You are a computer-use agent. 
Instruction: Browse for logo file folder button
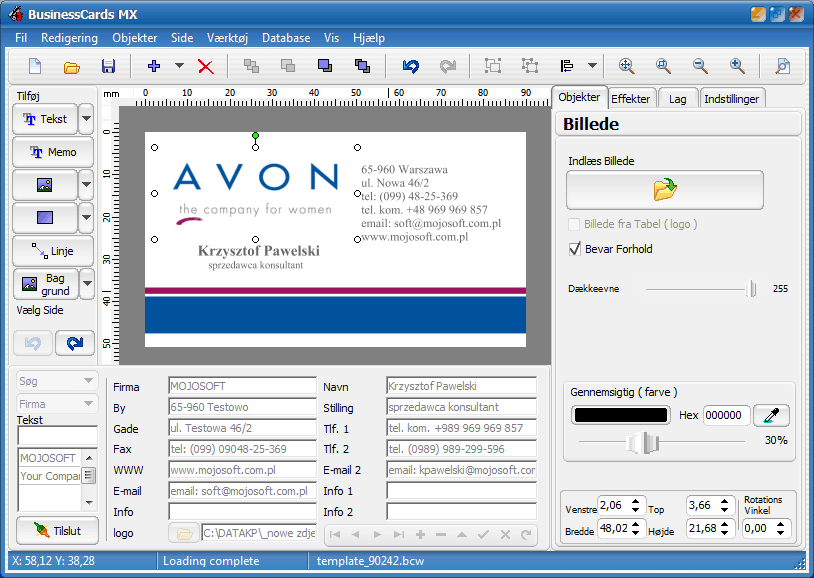[x=184, y=533]
